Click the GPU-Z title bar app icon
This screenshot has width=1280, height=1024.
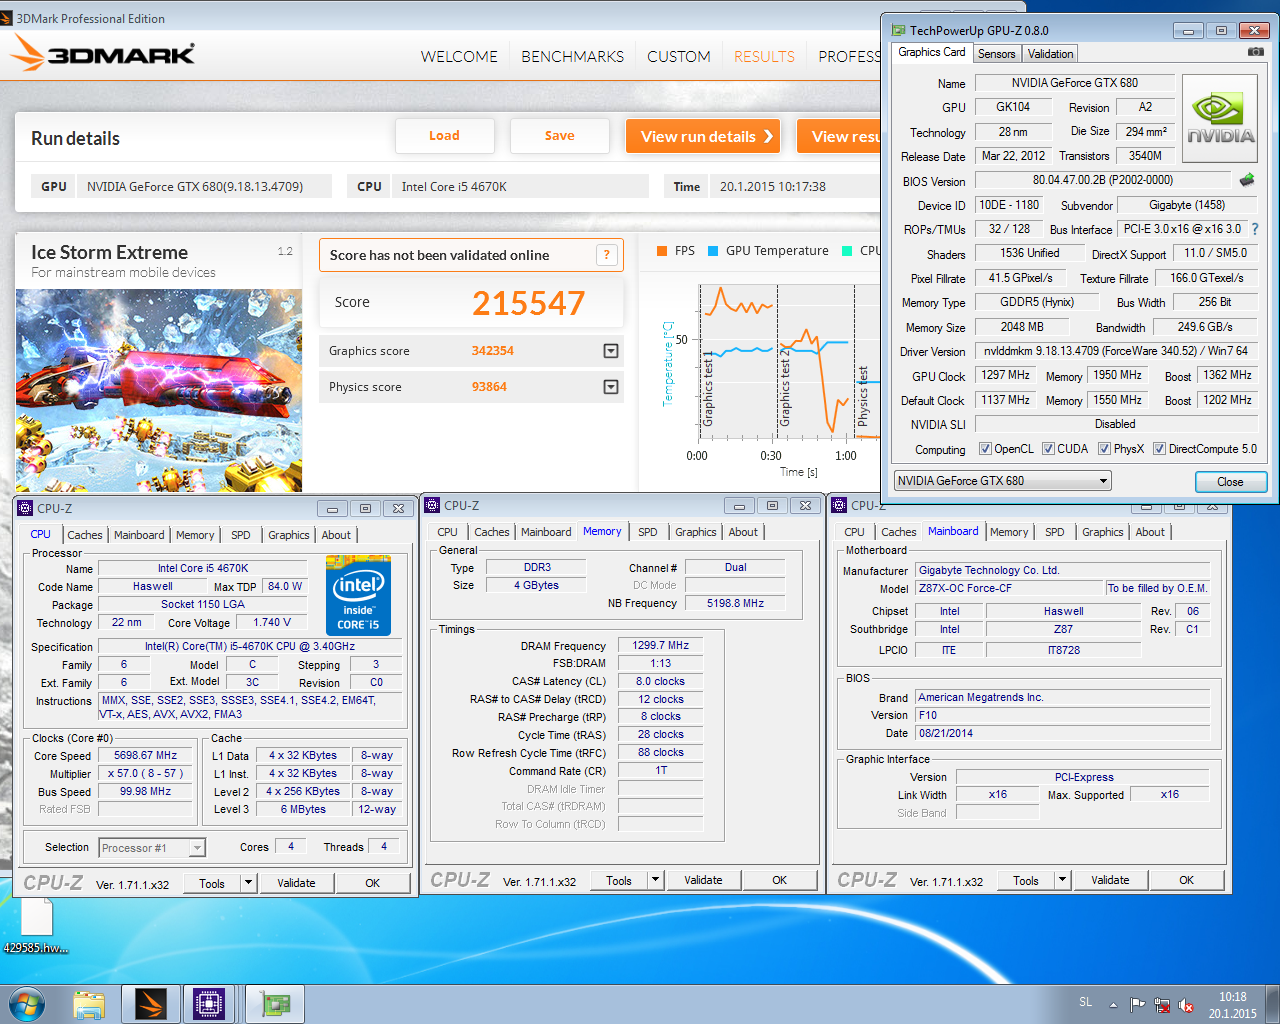tap(898, 30)
